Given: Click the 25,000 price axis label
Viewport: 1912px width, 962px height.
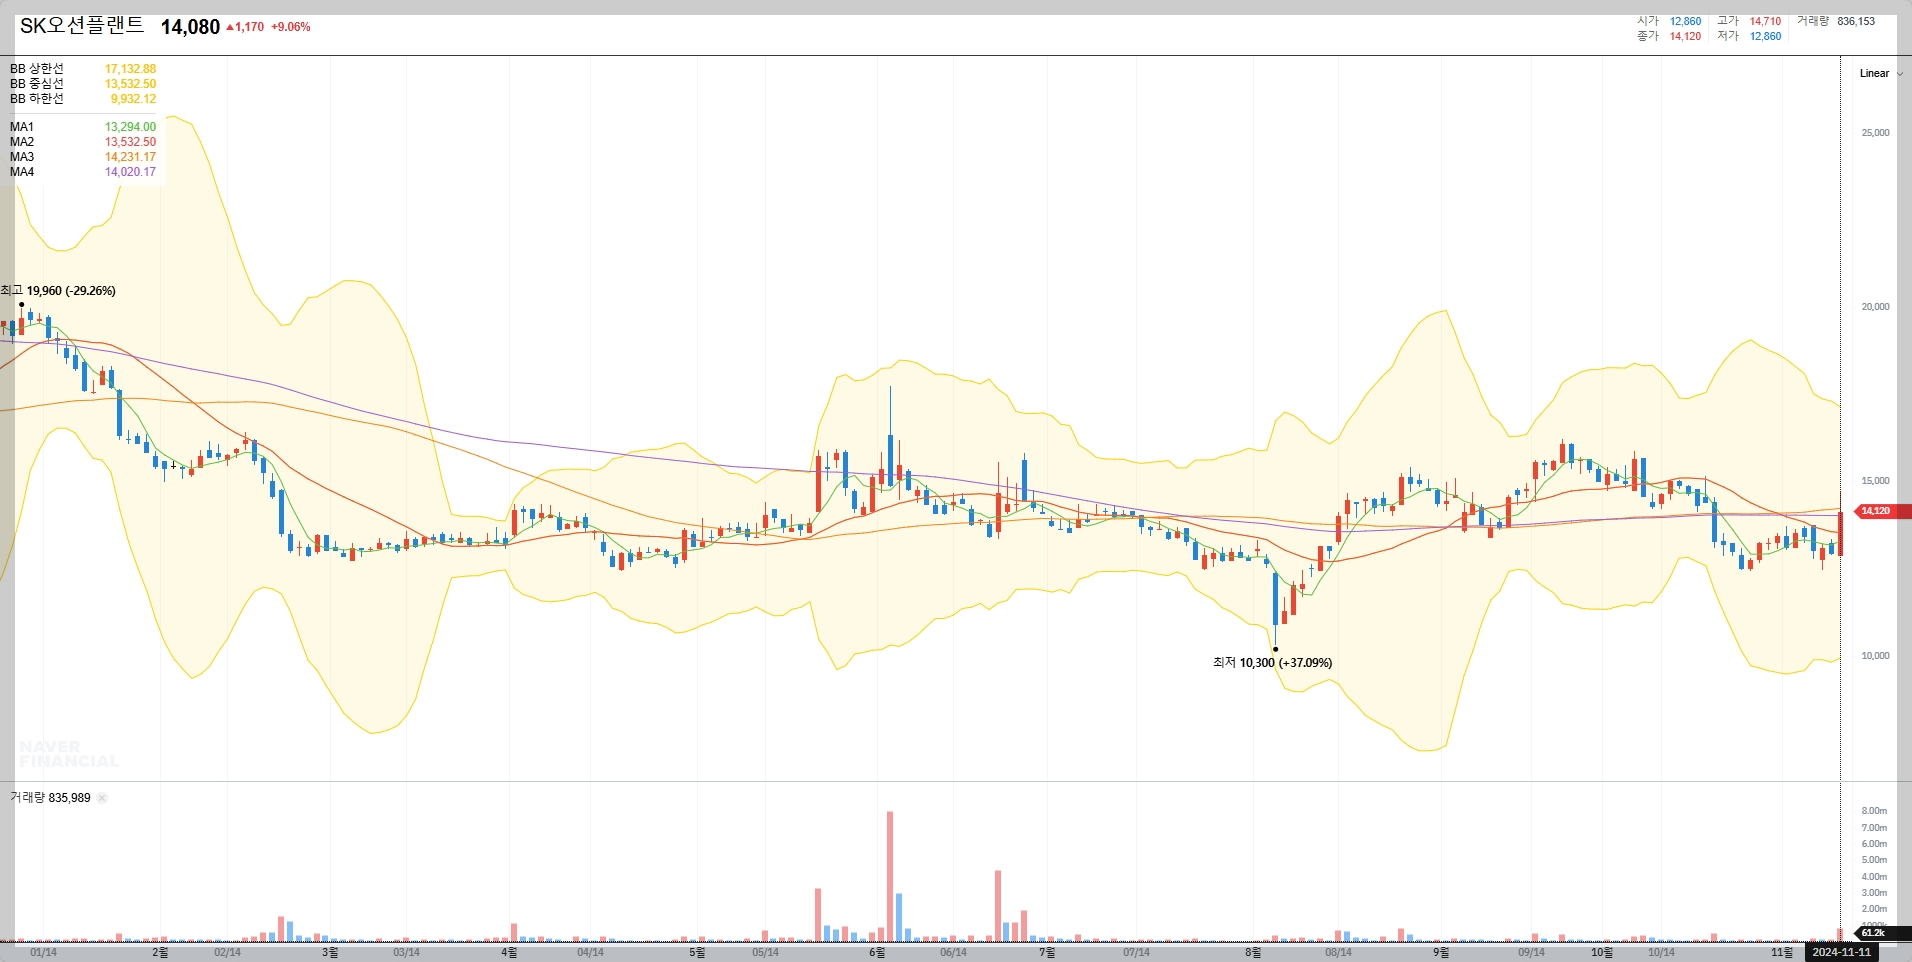Looking at the screenshot, I should coord(1875,133).
